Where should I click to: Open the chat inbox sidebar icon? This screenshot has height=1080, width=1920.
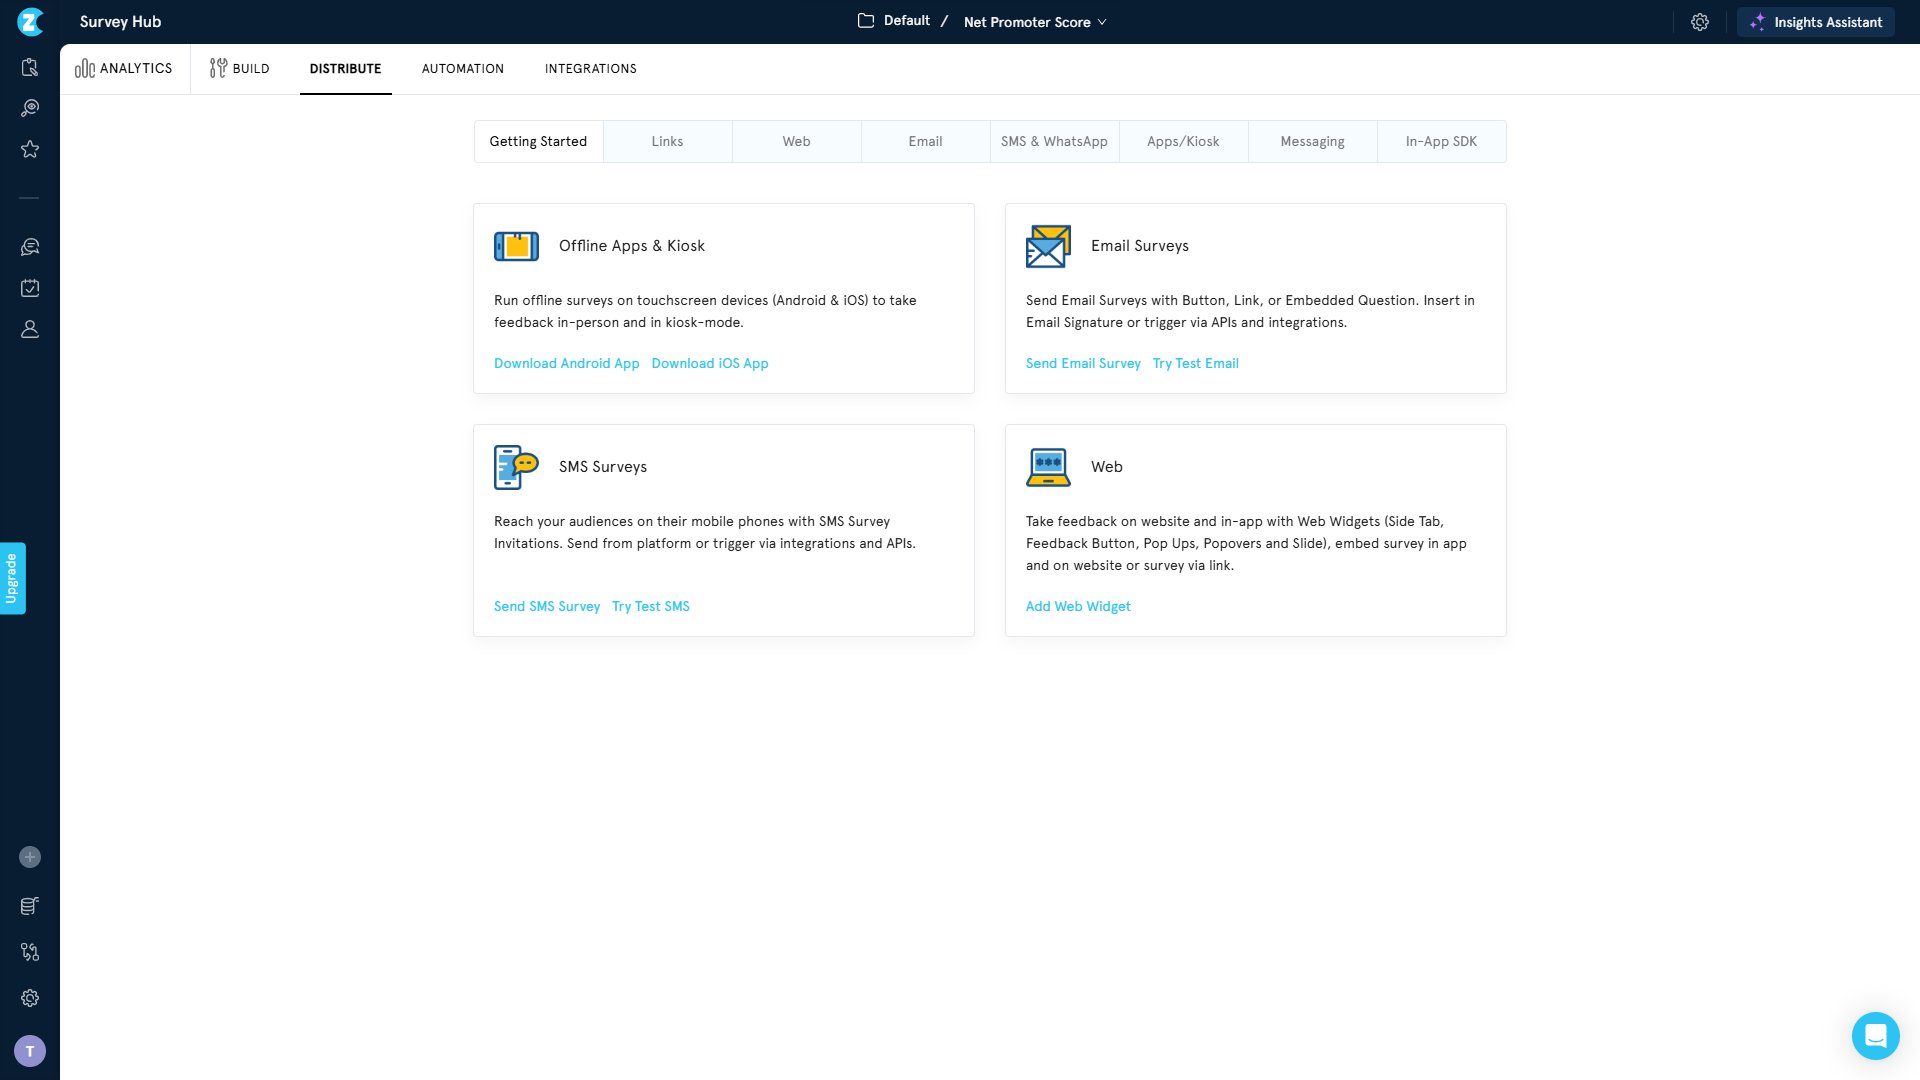click(x=30, y=247)
